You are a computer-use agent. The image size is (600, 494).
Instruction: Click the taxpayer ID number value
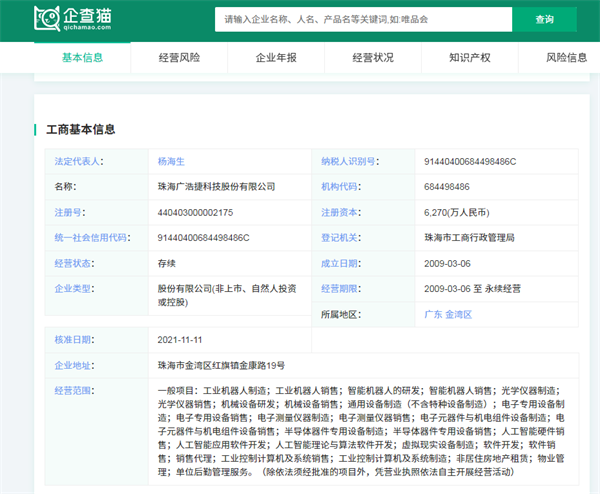tap(468, 160)
